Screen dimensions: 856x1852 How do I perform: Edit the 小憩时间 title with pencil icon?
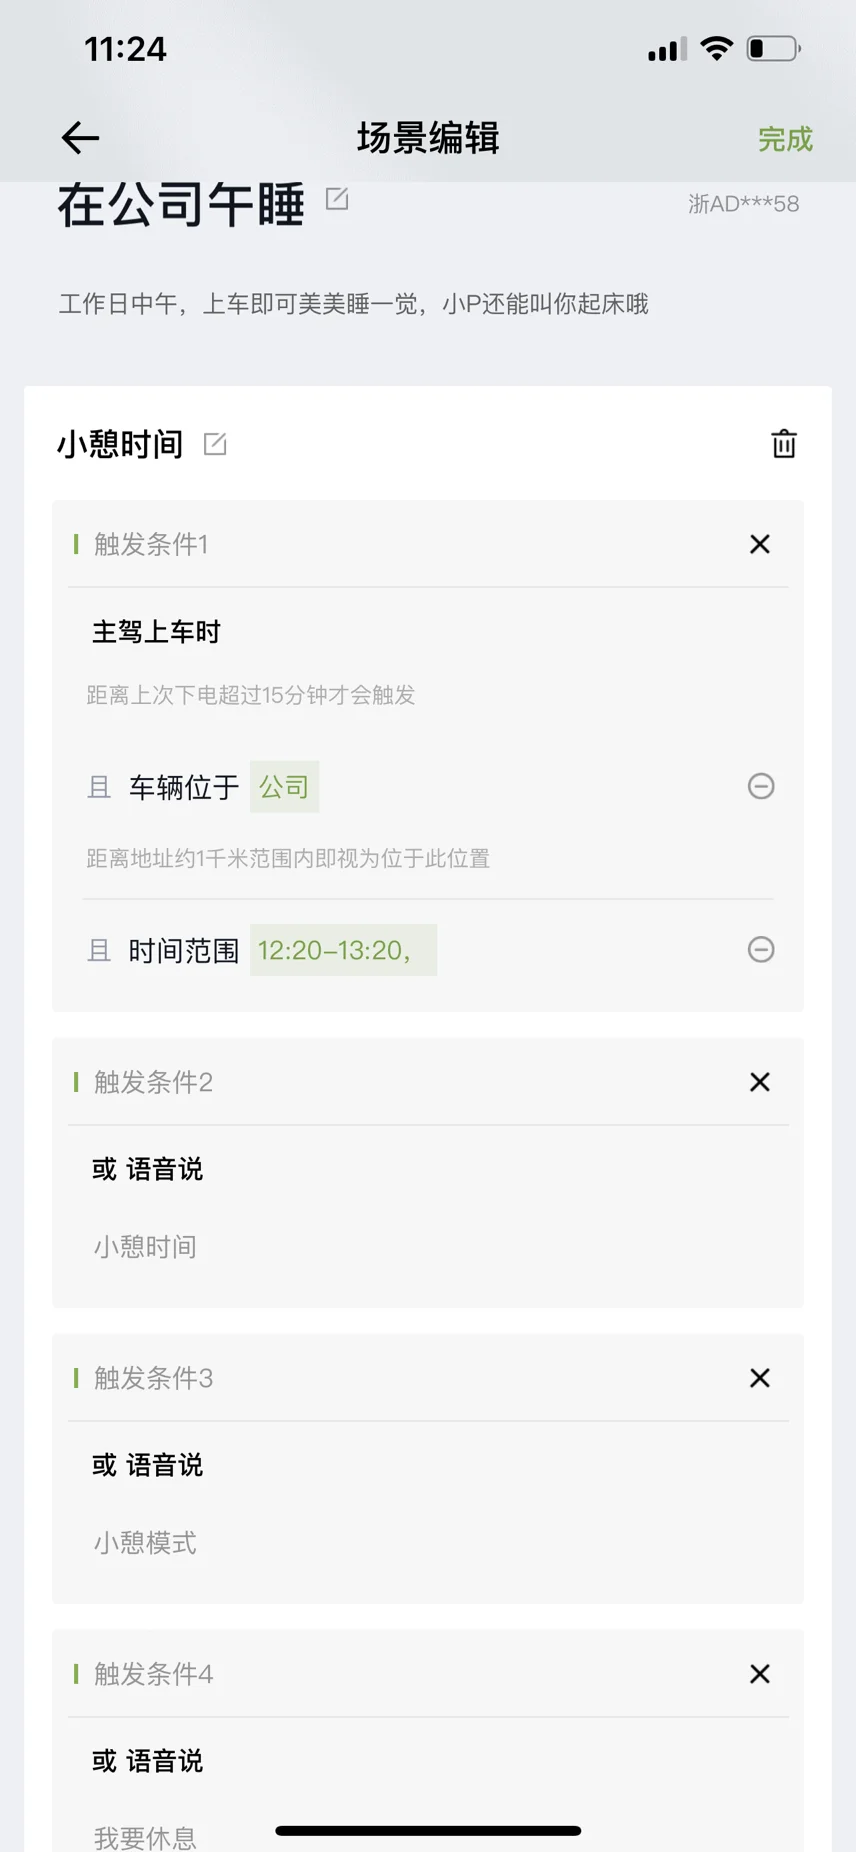(215, 443)
